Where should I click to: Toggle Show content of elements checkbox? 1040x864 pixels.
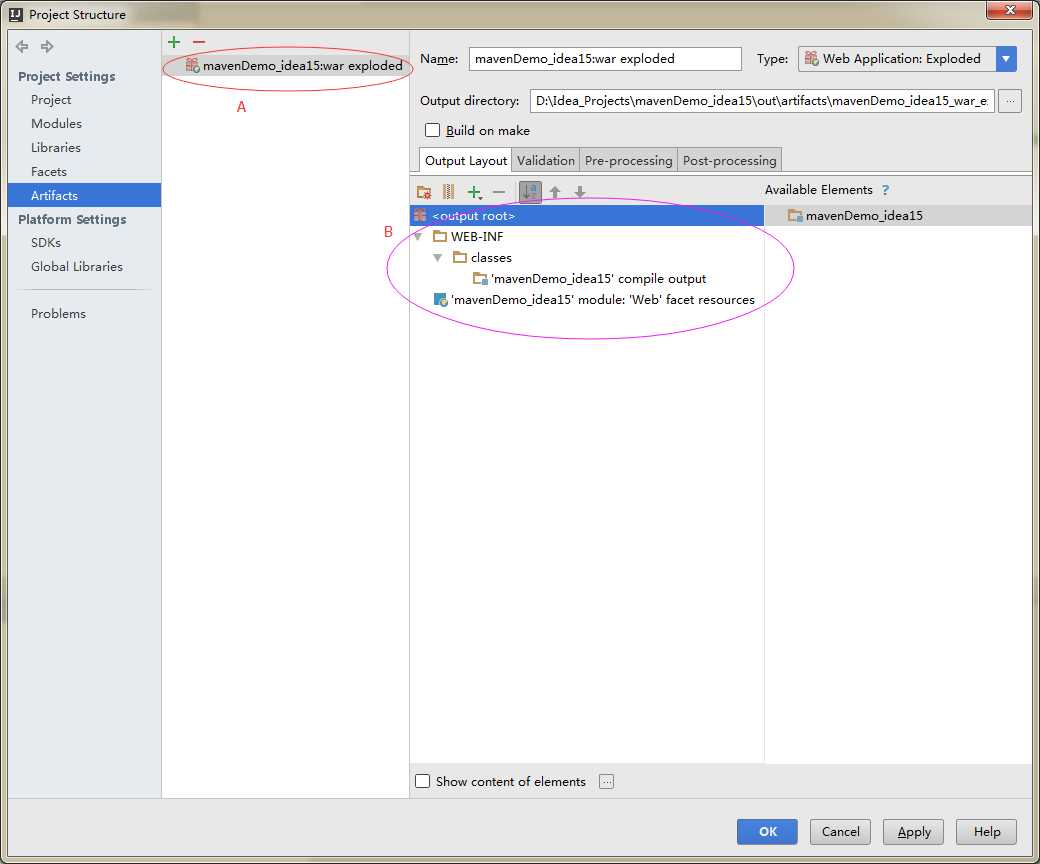point(422,781)
